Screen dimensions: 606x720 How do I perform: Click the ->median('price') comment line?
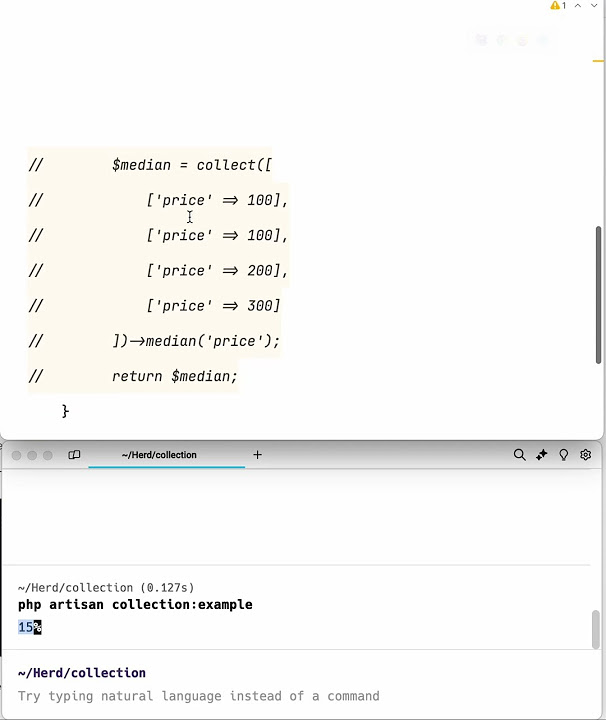[x=196, y=341]
